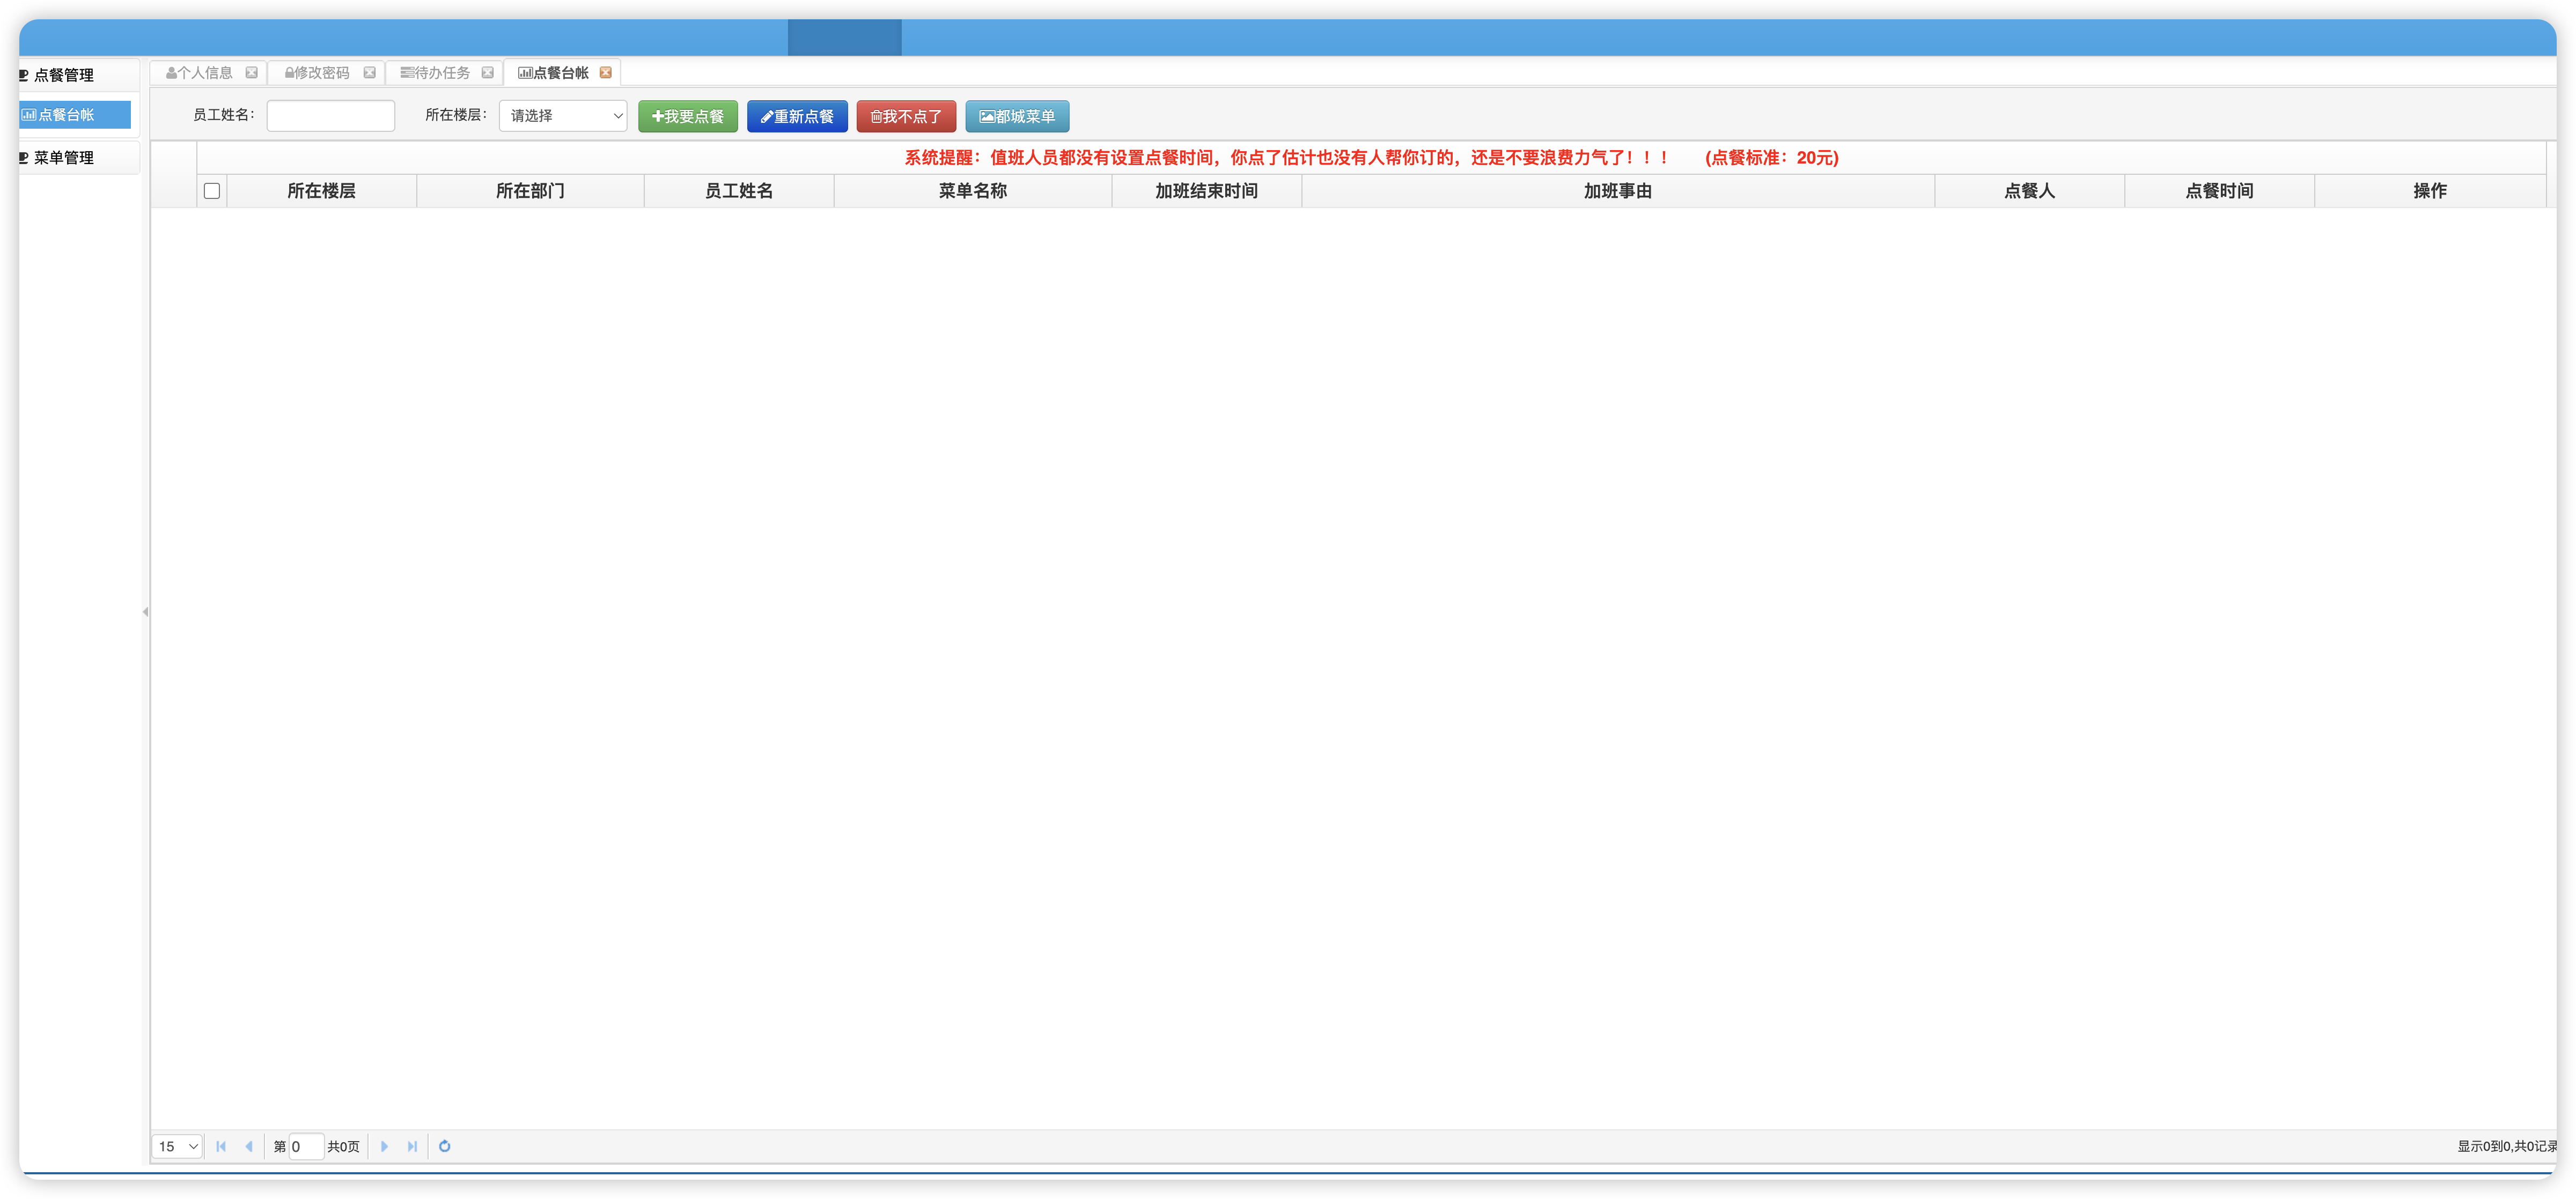Focus the 员工姓名 input field
The image size is (2576, 1199).
[331, 116]
